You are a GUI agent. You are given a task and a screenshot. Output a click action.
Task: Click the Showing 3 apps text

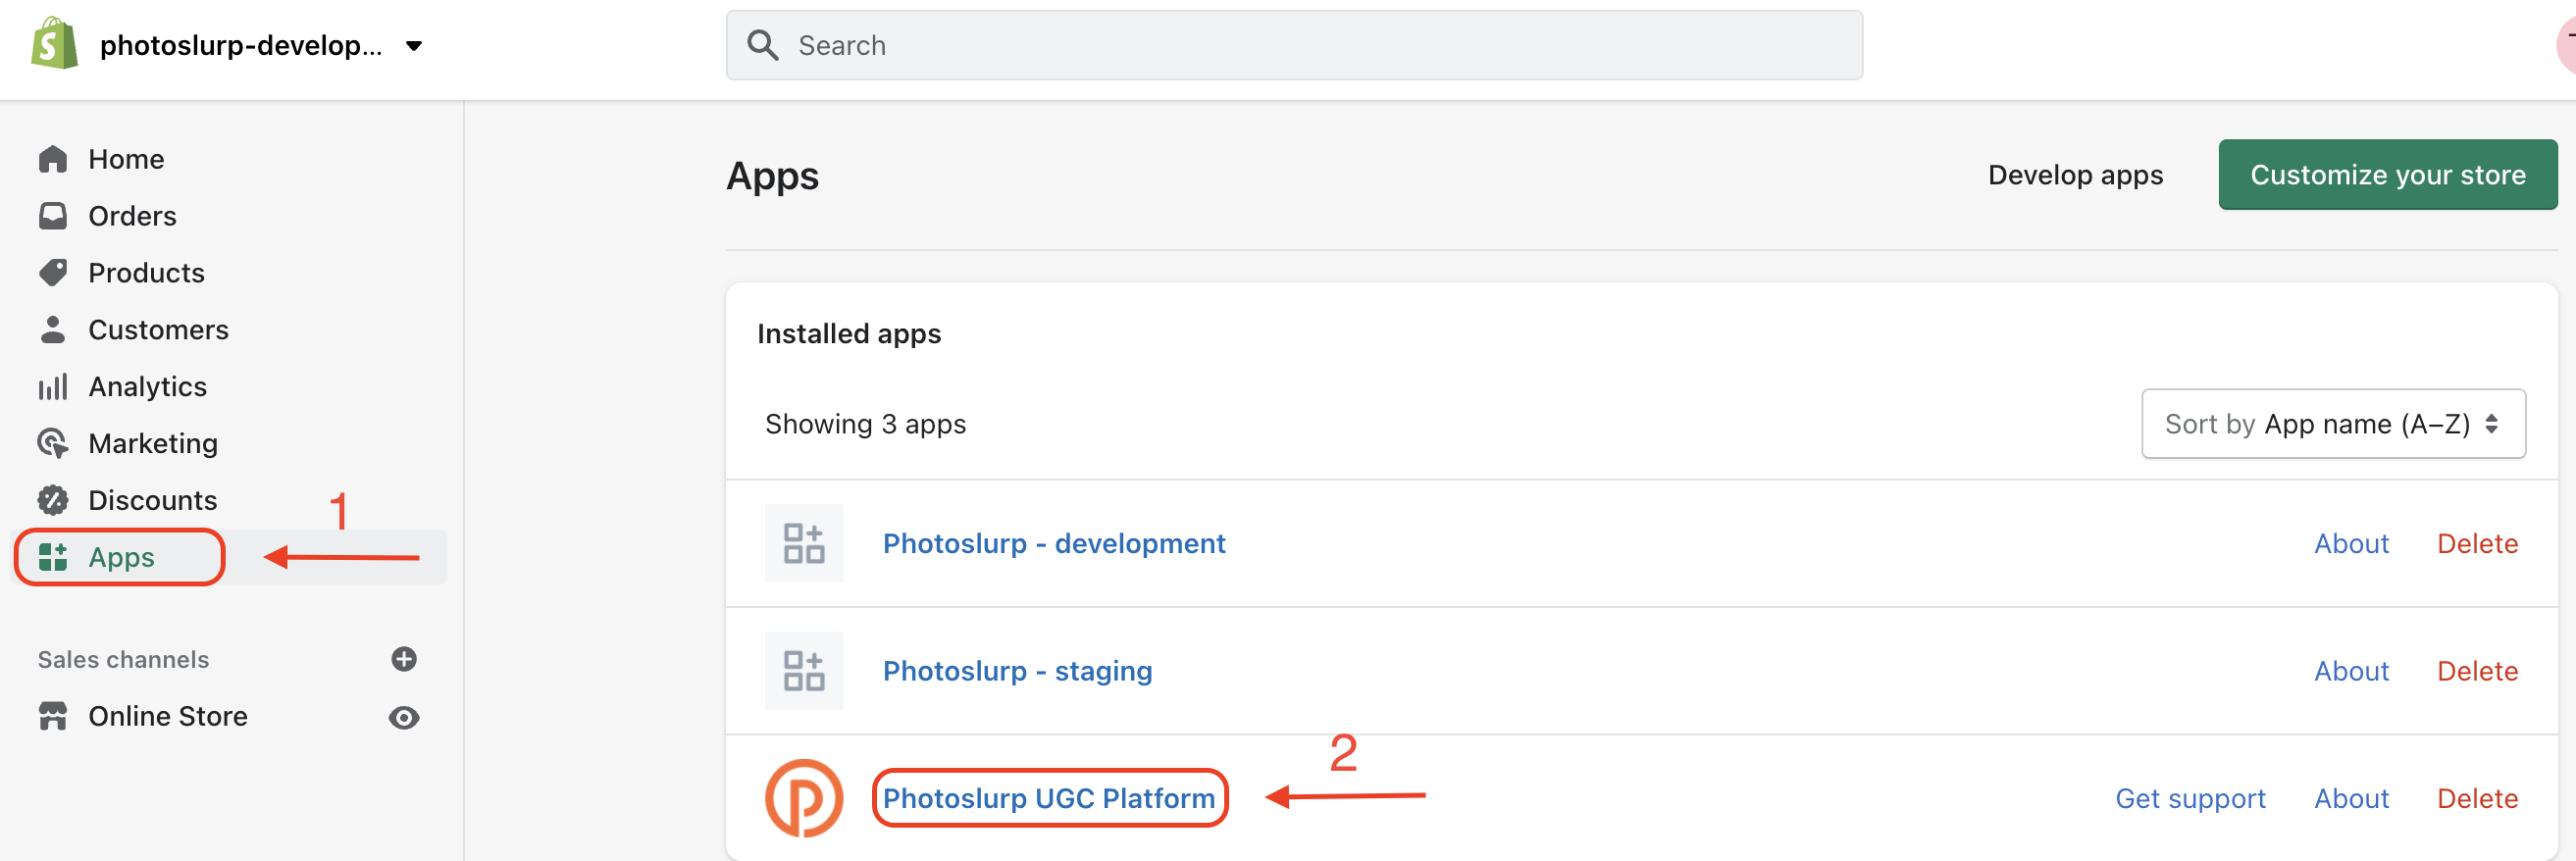coord(865,424)
